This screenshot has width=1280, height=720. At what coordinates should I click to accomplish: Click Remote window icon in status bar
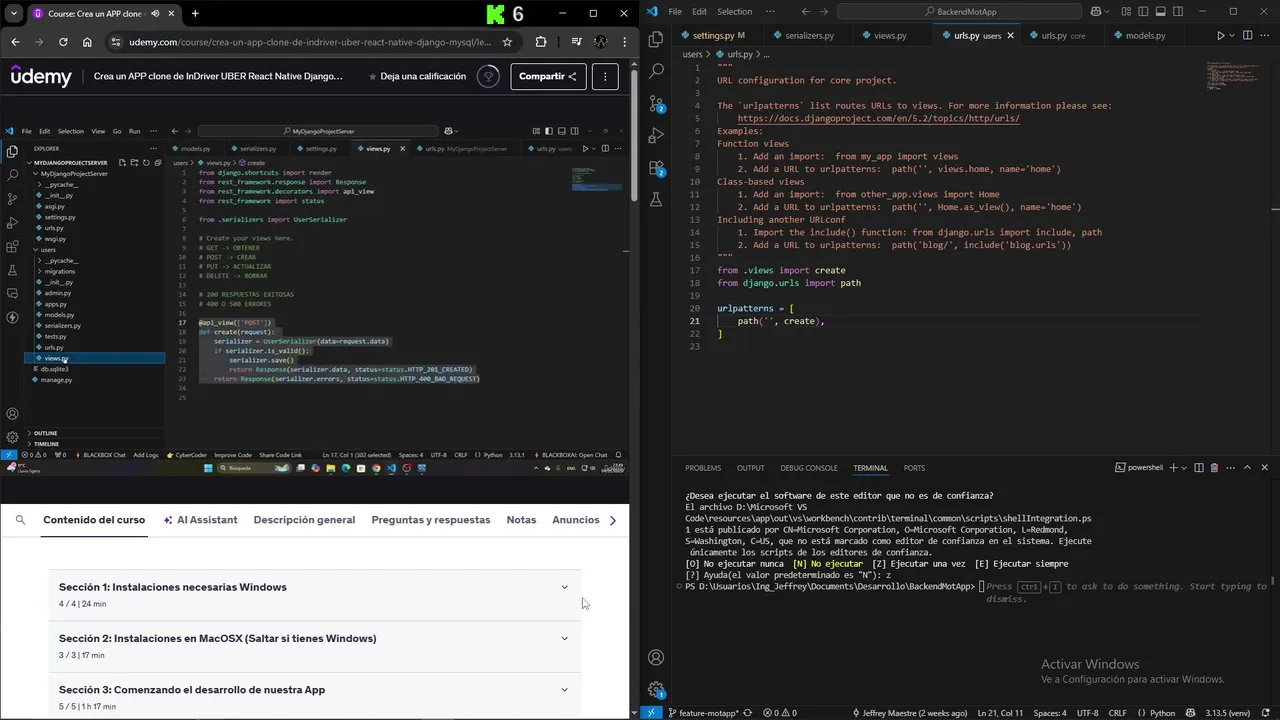click(651, 713)
